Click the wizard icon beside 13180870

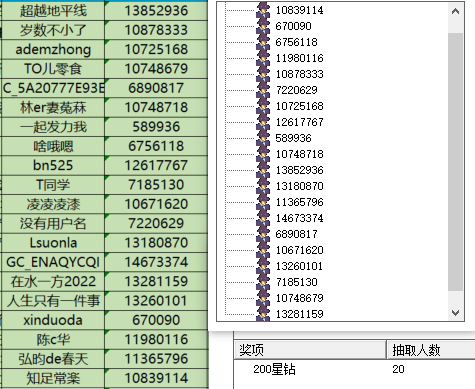point(263,186)
